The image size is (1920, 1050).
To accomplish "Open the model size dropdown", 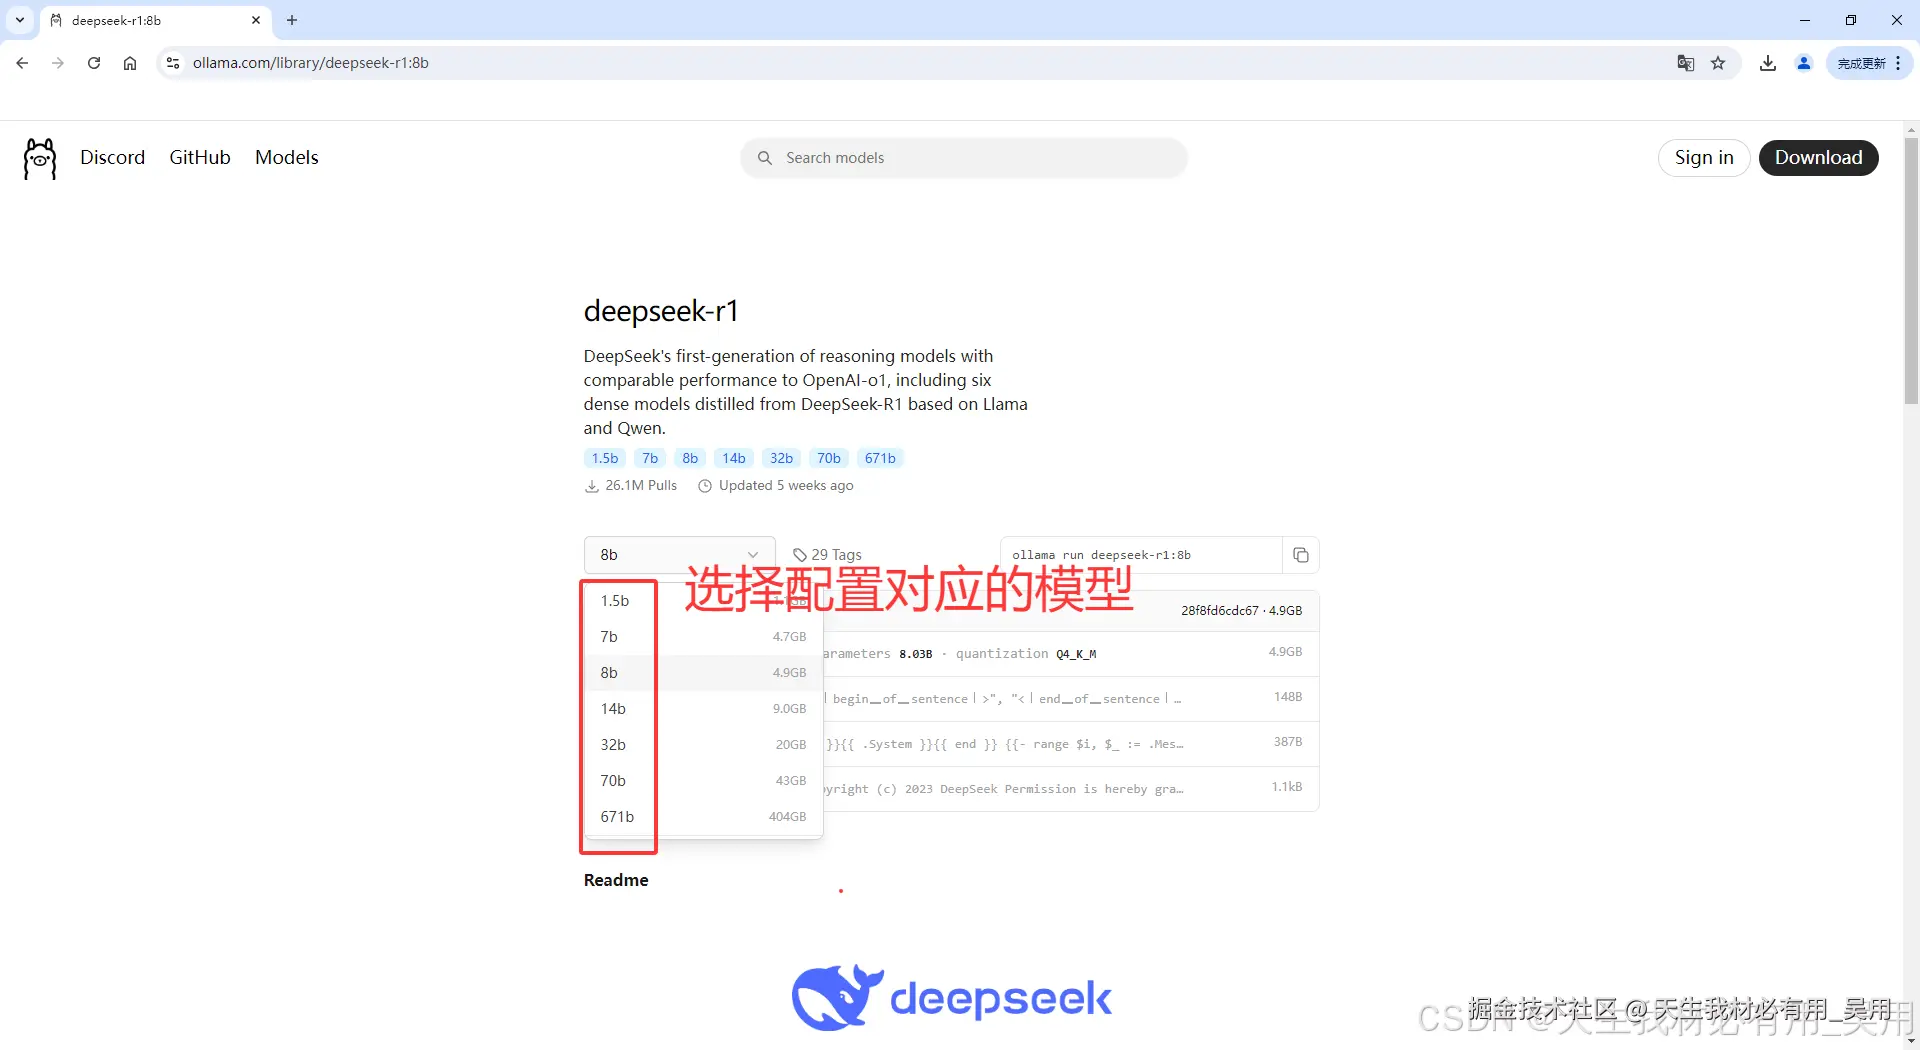I will coord(679,554).
